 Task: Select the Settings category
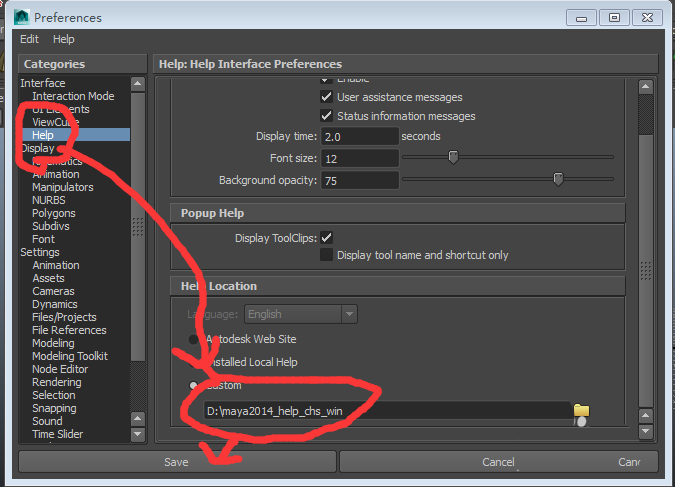pyautogui.click(x=40, y=252)
